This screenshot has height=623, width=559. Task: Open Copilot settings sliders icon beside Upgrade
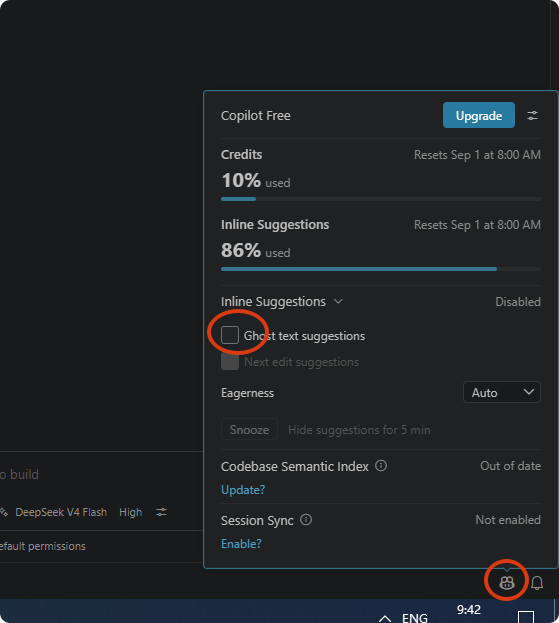pyautogui.click(x=532, y=116)
